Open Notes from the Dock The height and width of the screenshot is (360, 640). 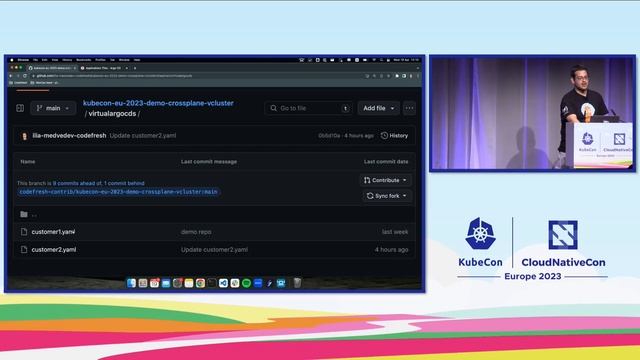(x=189, y=283)
